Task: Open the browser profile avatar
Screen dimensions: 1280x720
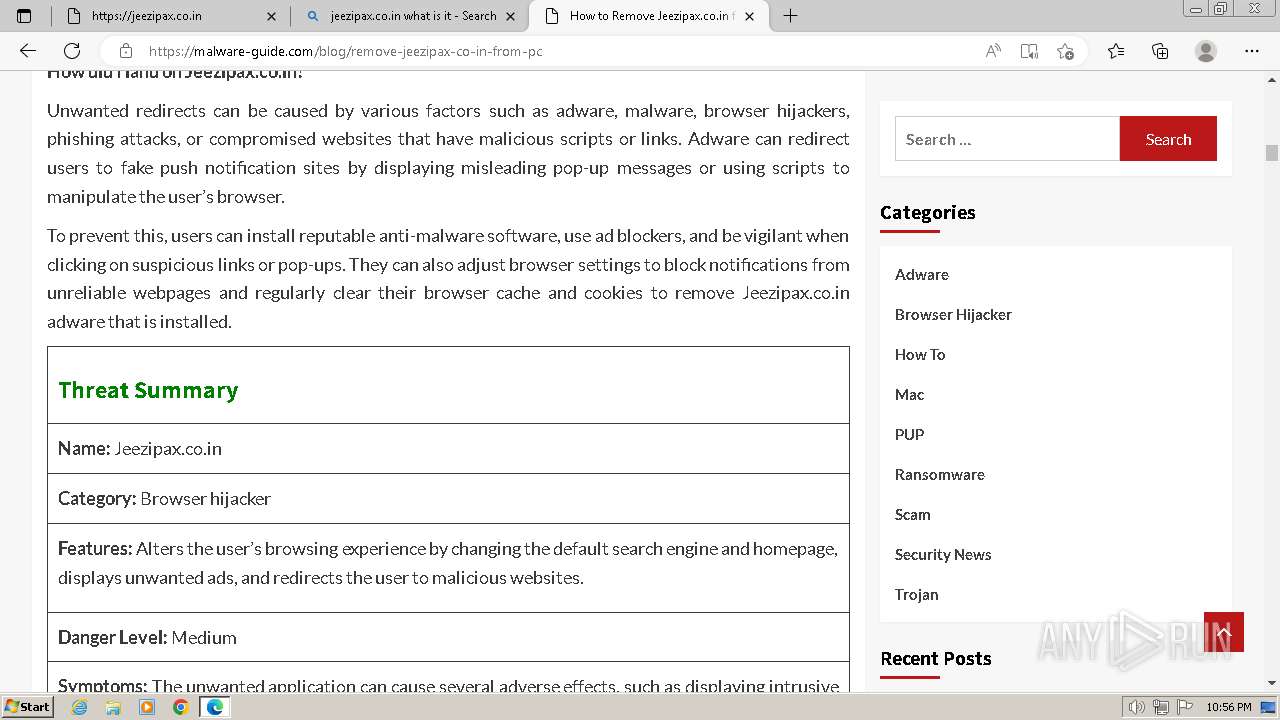Action: click(1206, 51)
